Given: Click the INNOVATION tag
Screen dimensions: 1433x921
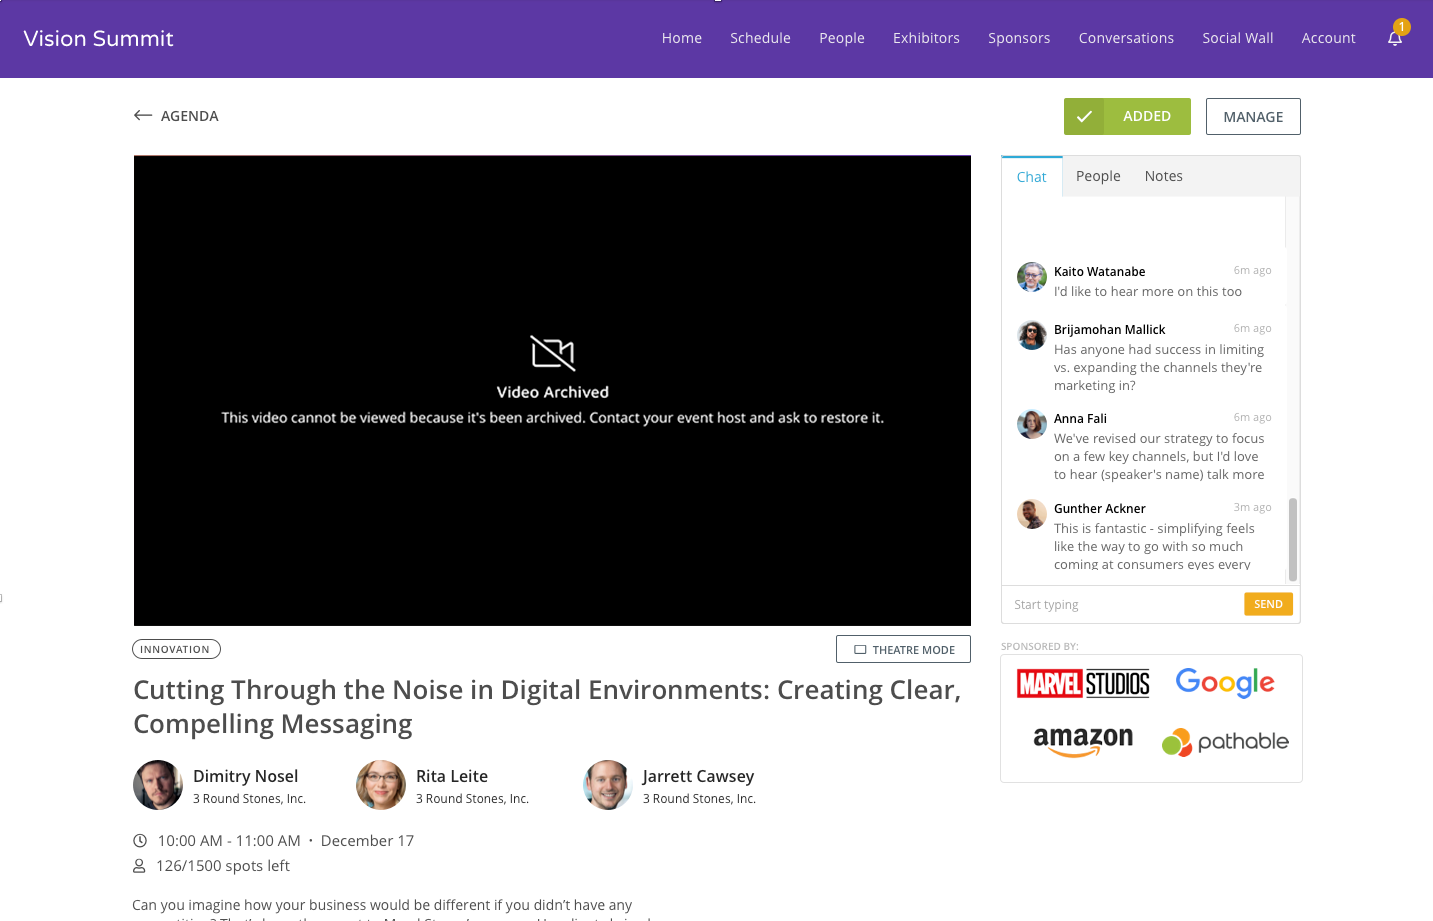Looking at the screenshot, I should [176, 649].
